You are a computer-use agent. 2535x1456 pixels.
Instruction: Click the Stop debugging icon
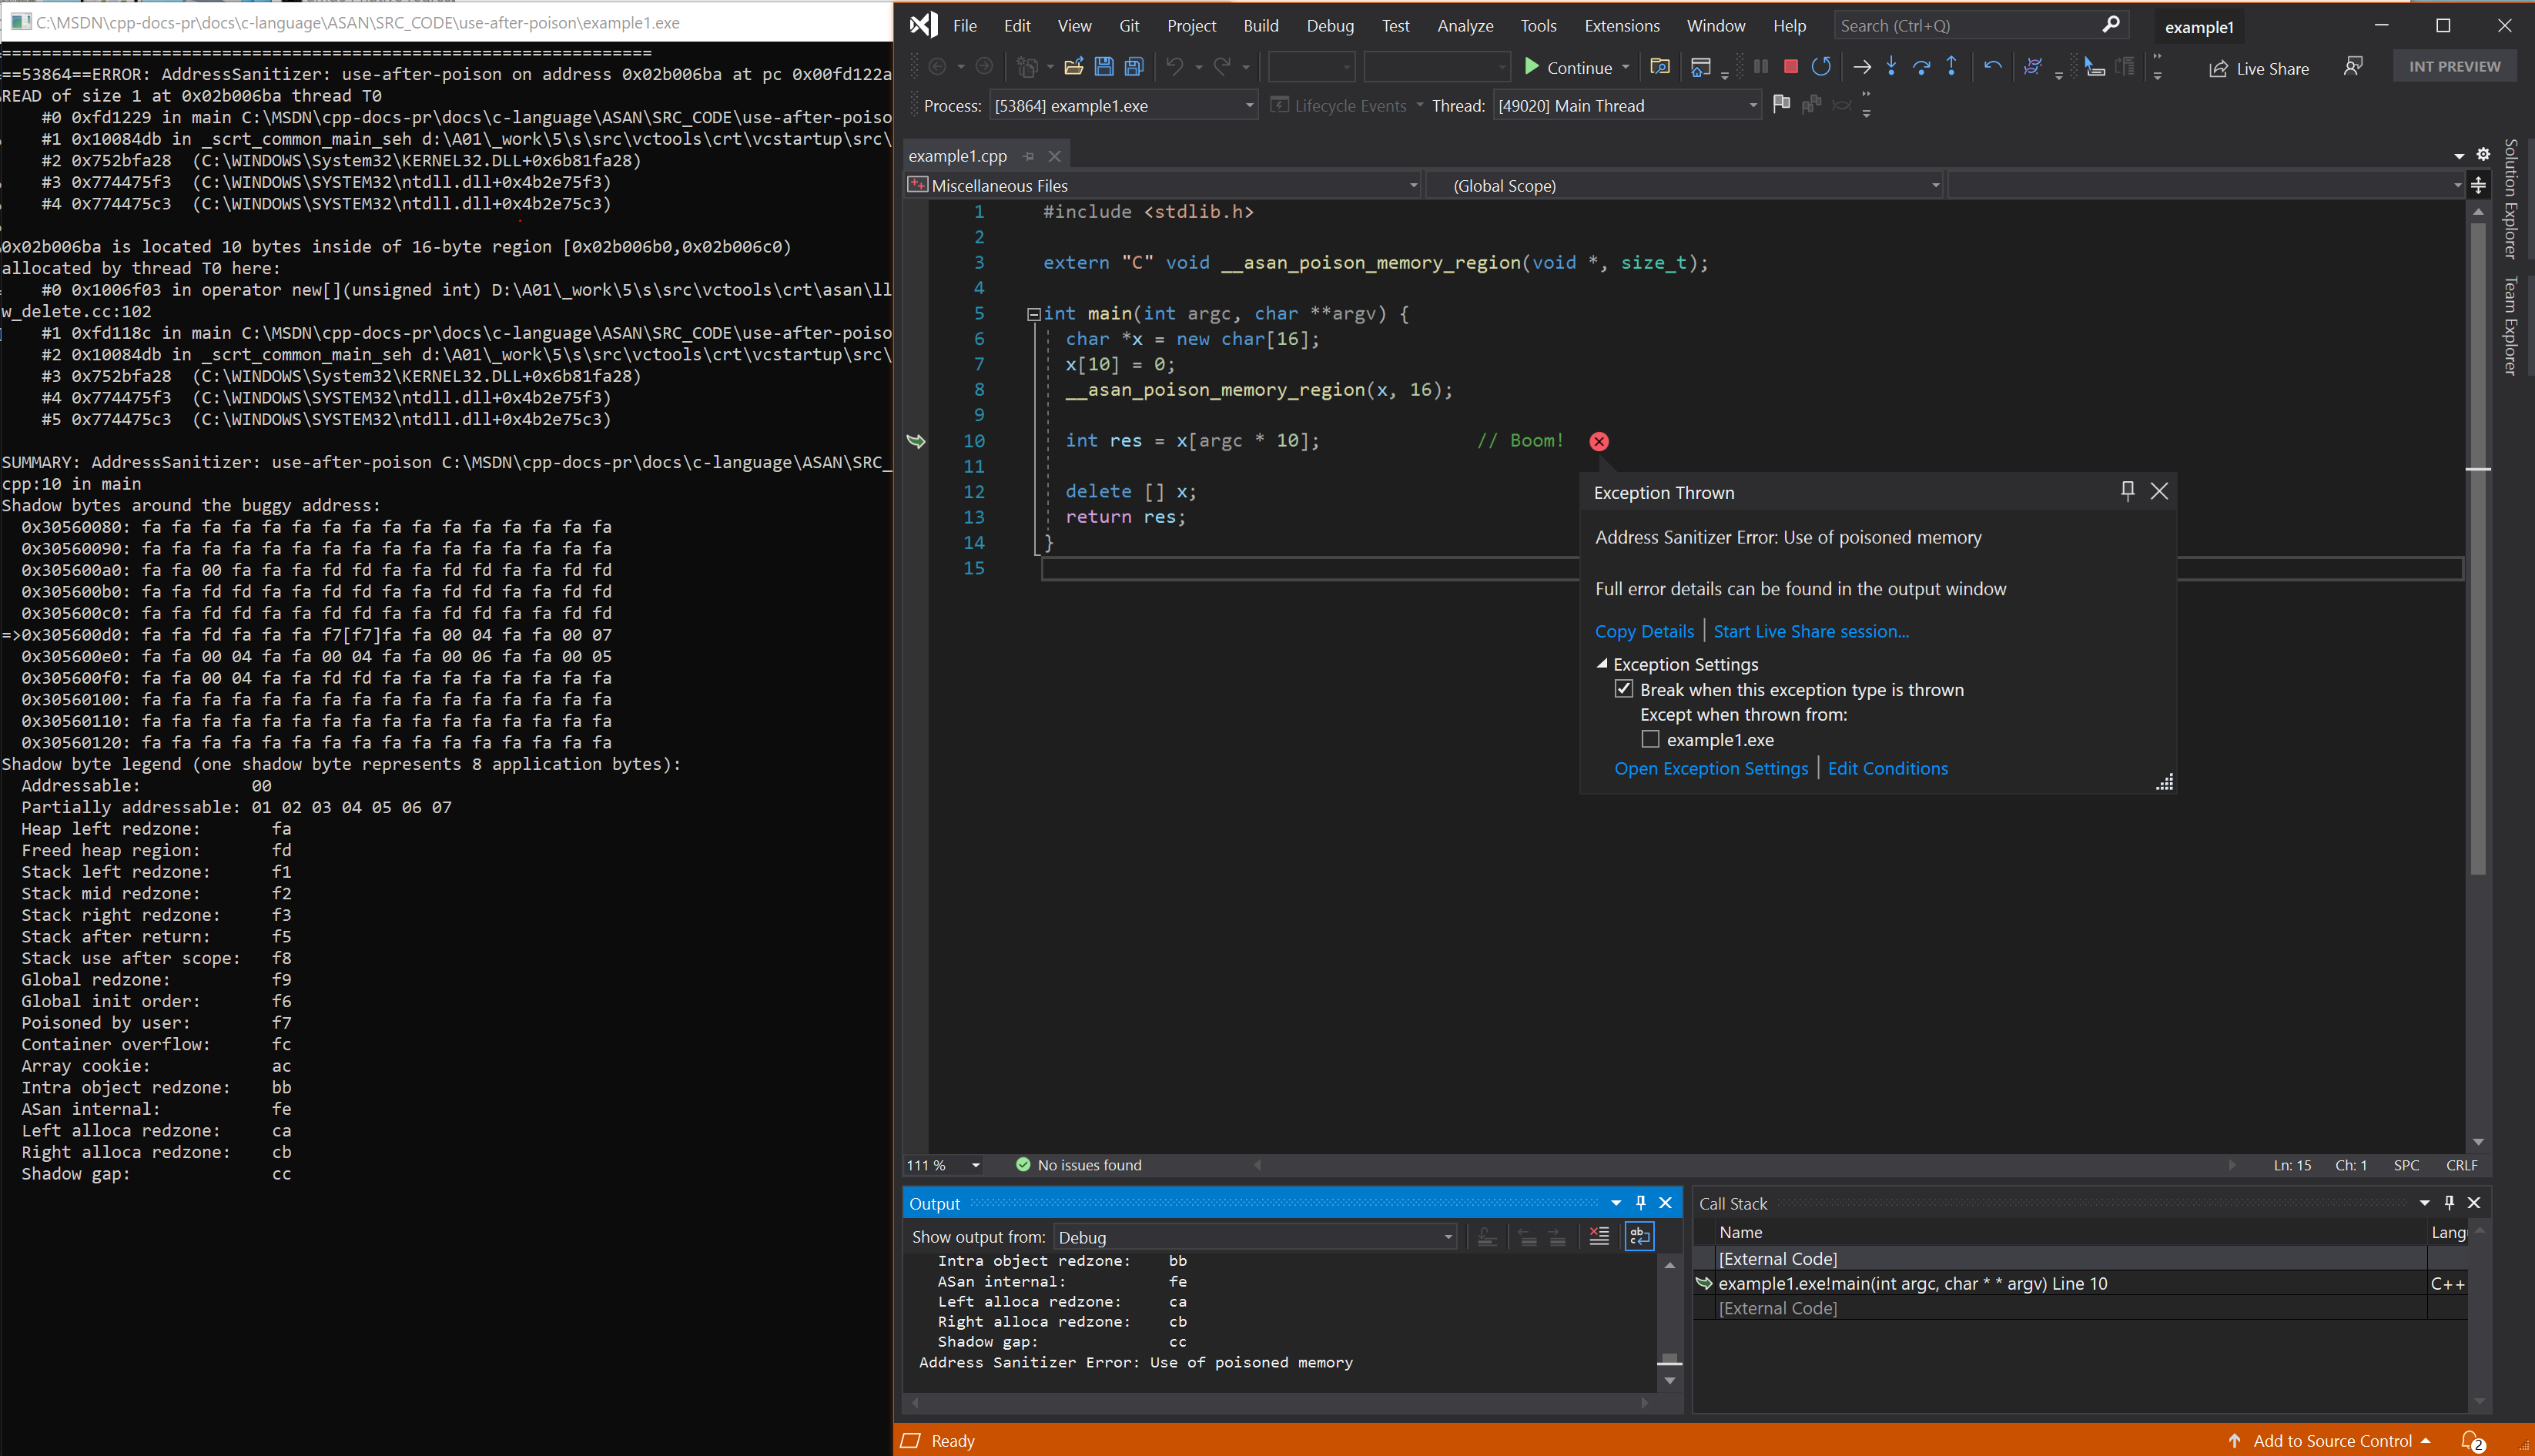1790,66
